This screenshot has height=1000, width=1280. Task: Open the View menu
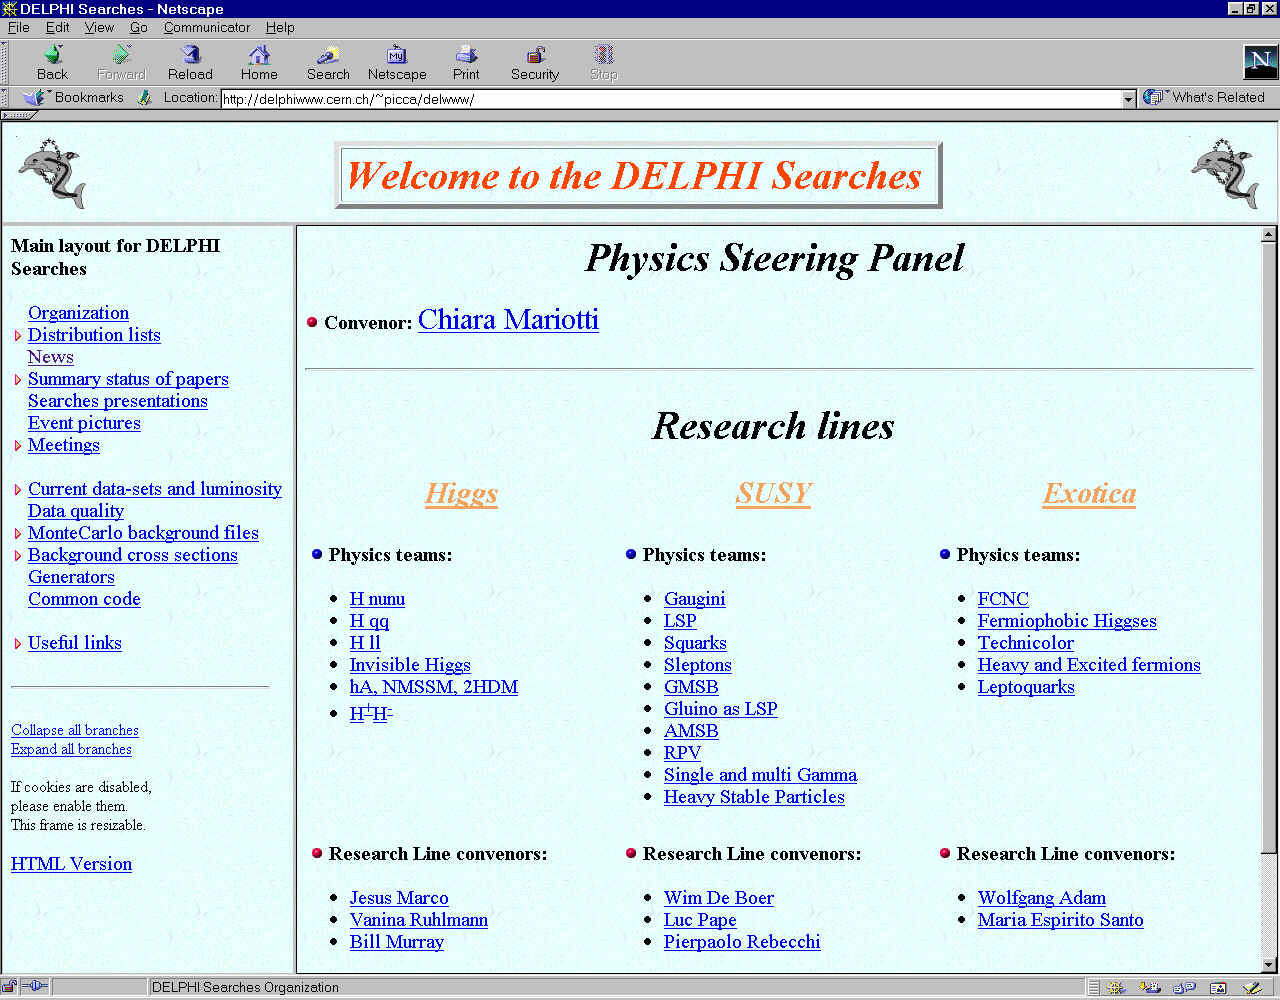pyautogui.click(x=99, y=27)
